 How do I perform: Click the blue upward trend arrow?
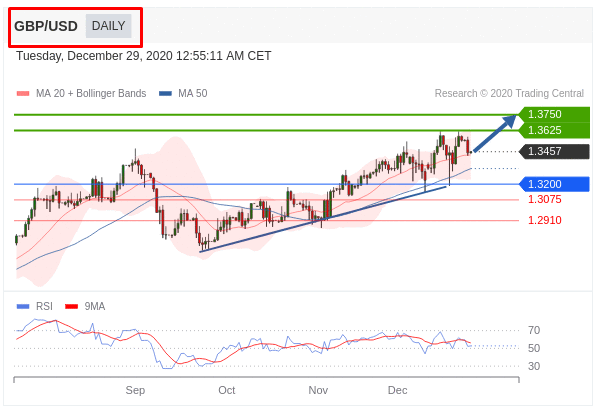point(495,133)
